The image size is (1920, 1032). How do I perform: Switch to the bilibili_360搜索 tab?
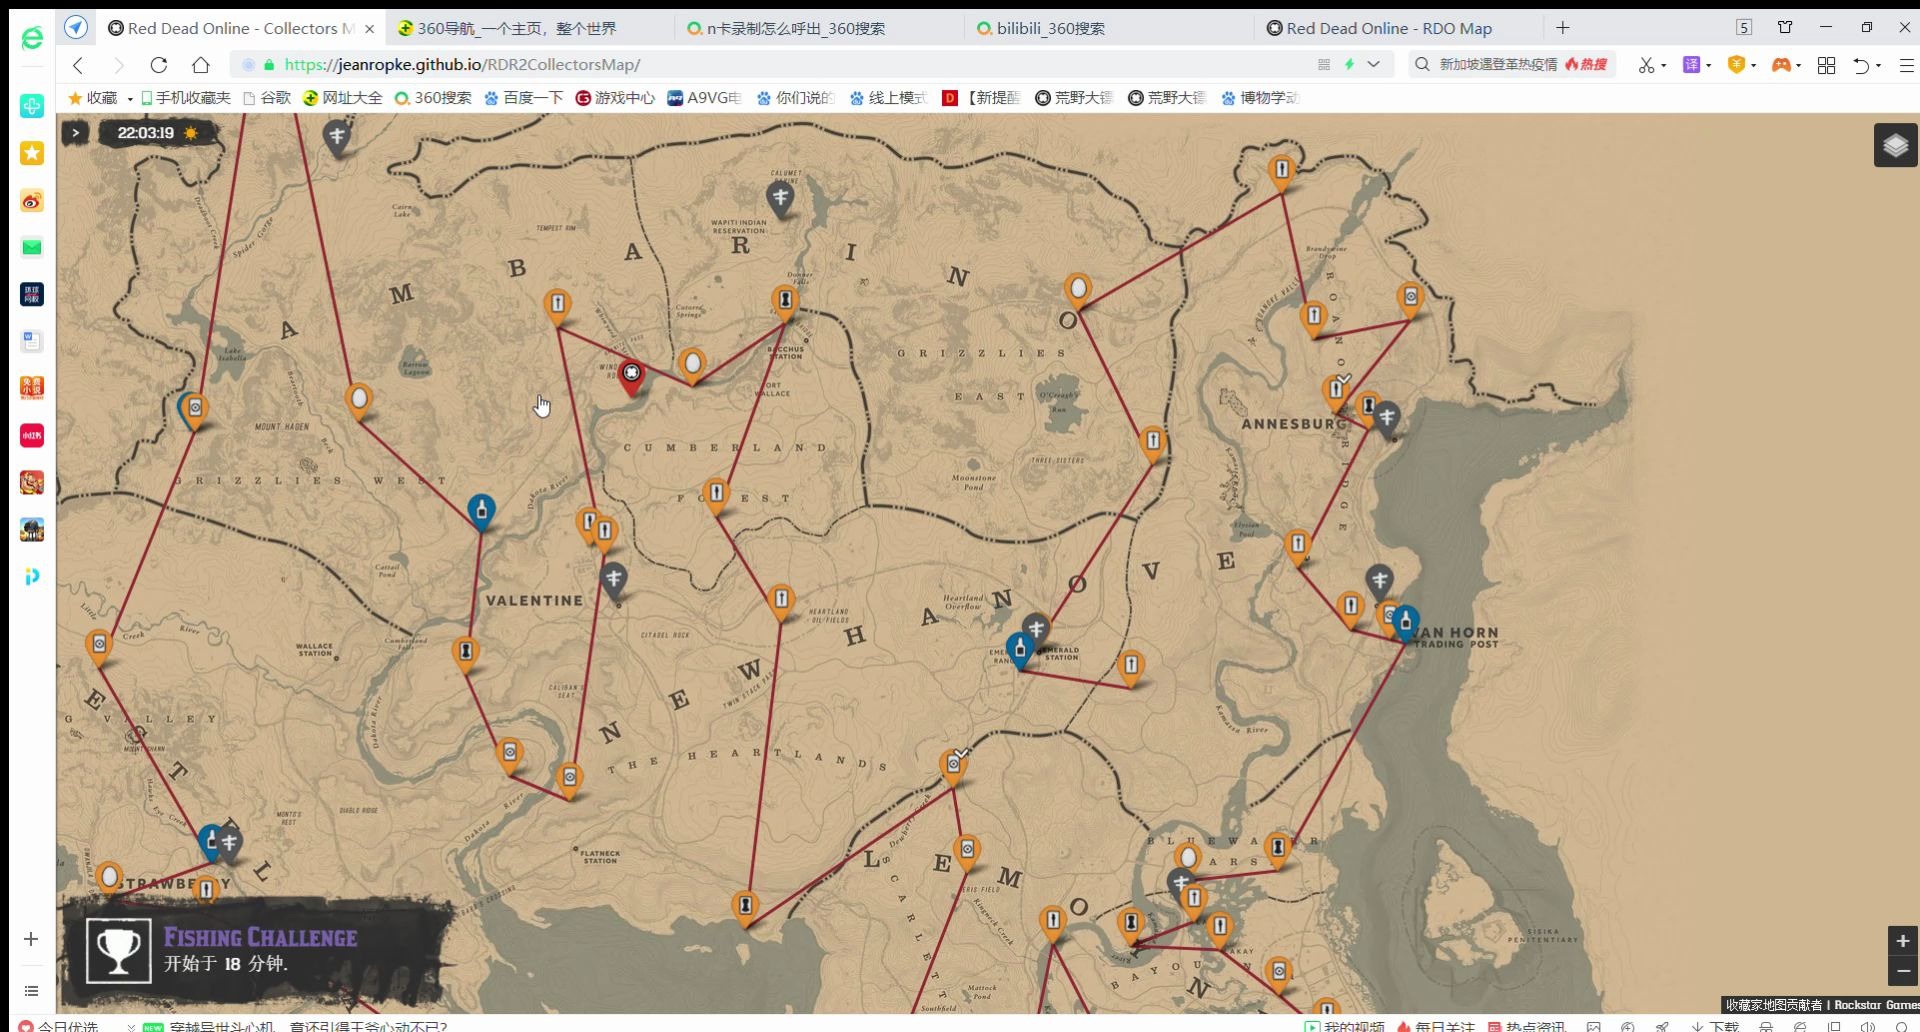click(x=1040, y=28)
